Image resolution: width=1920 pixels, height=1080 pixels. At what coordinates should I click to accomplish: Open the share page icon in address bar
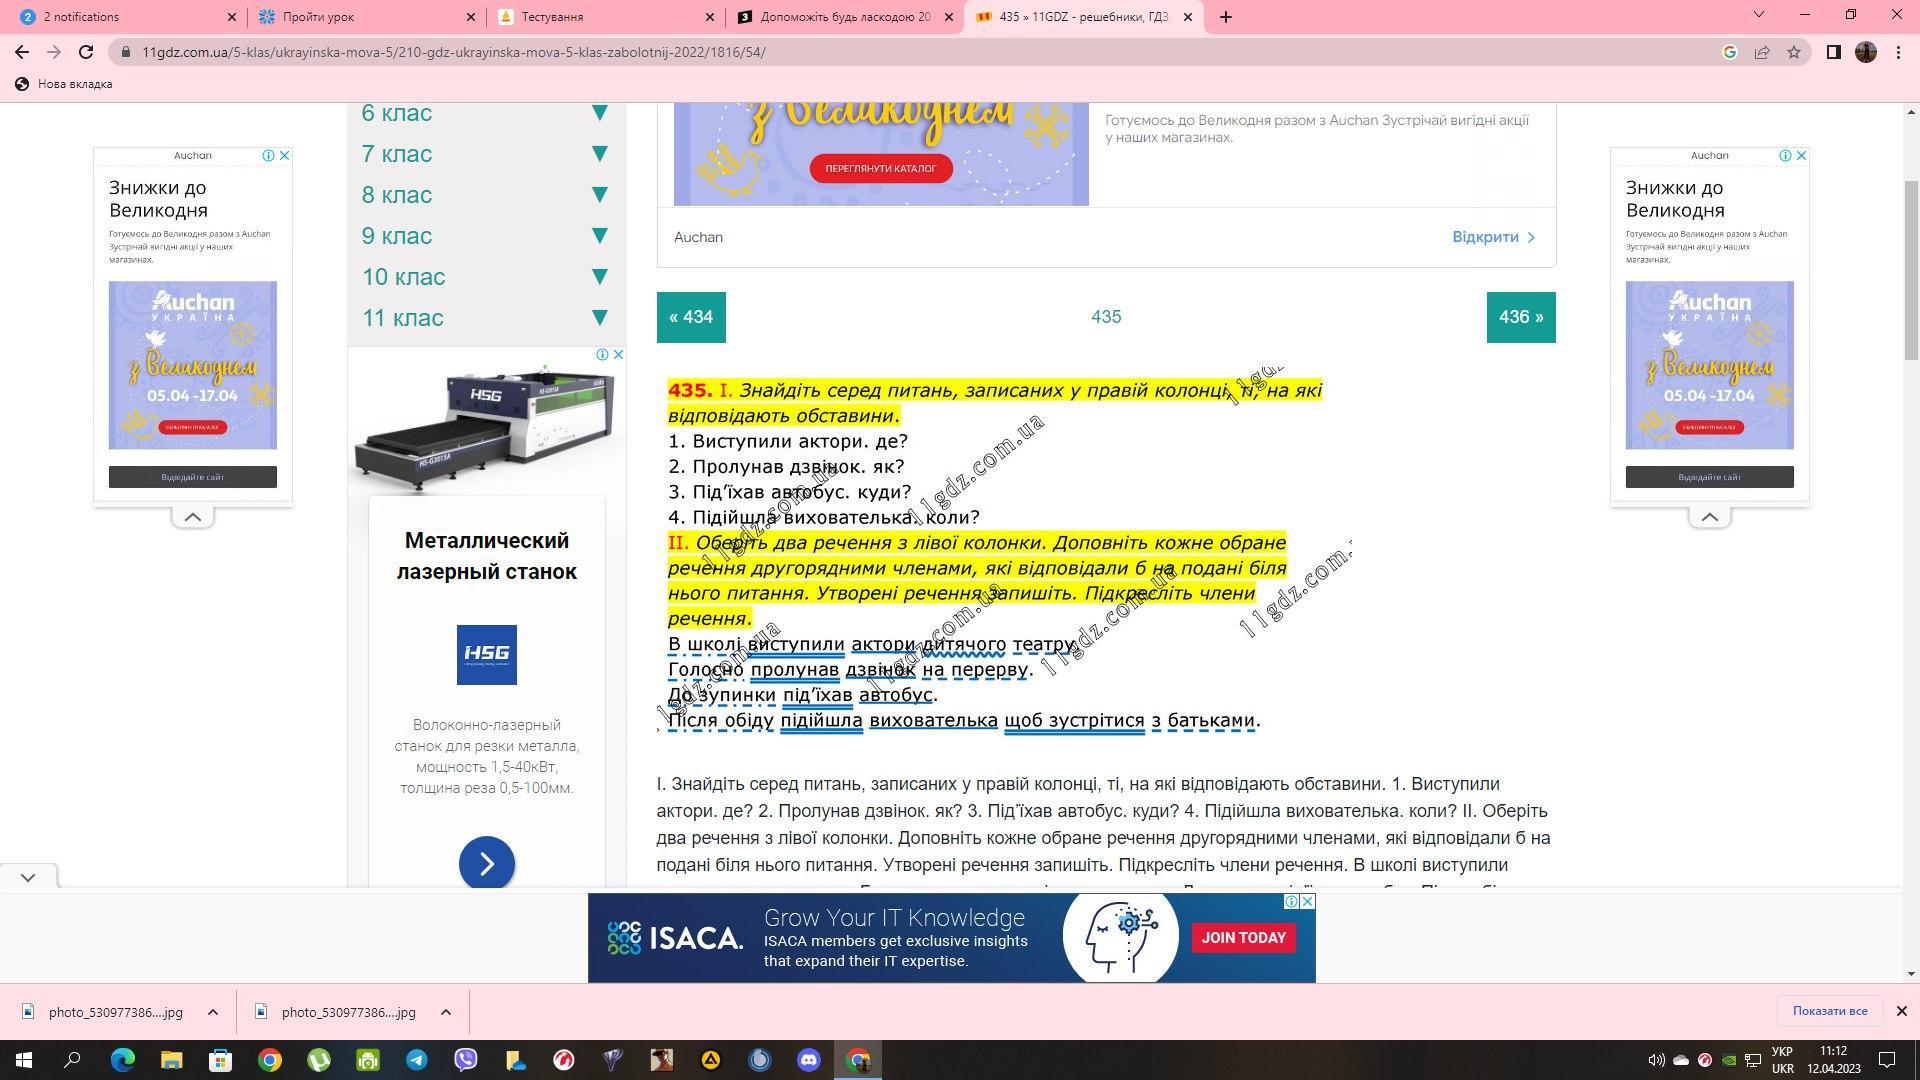coord(1762,52)
